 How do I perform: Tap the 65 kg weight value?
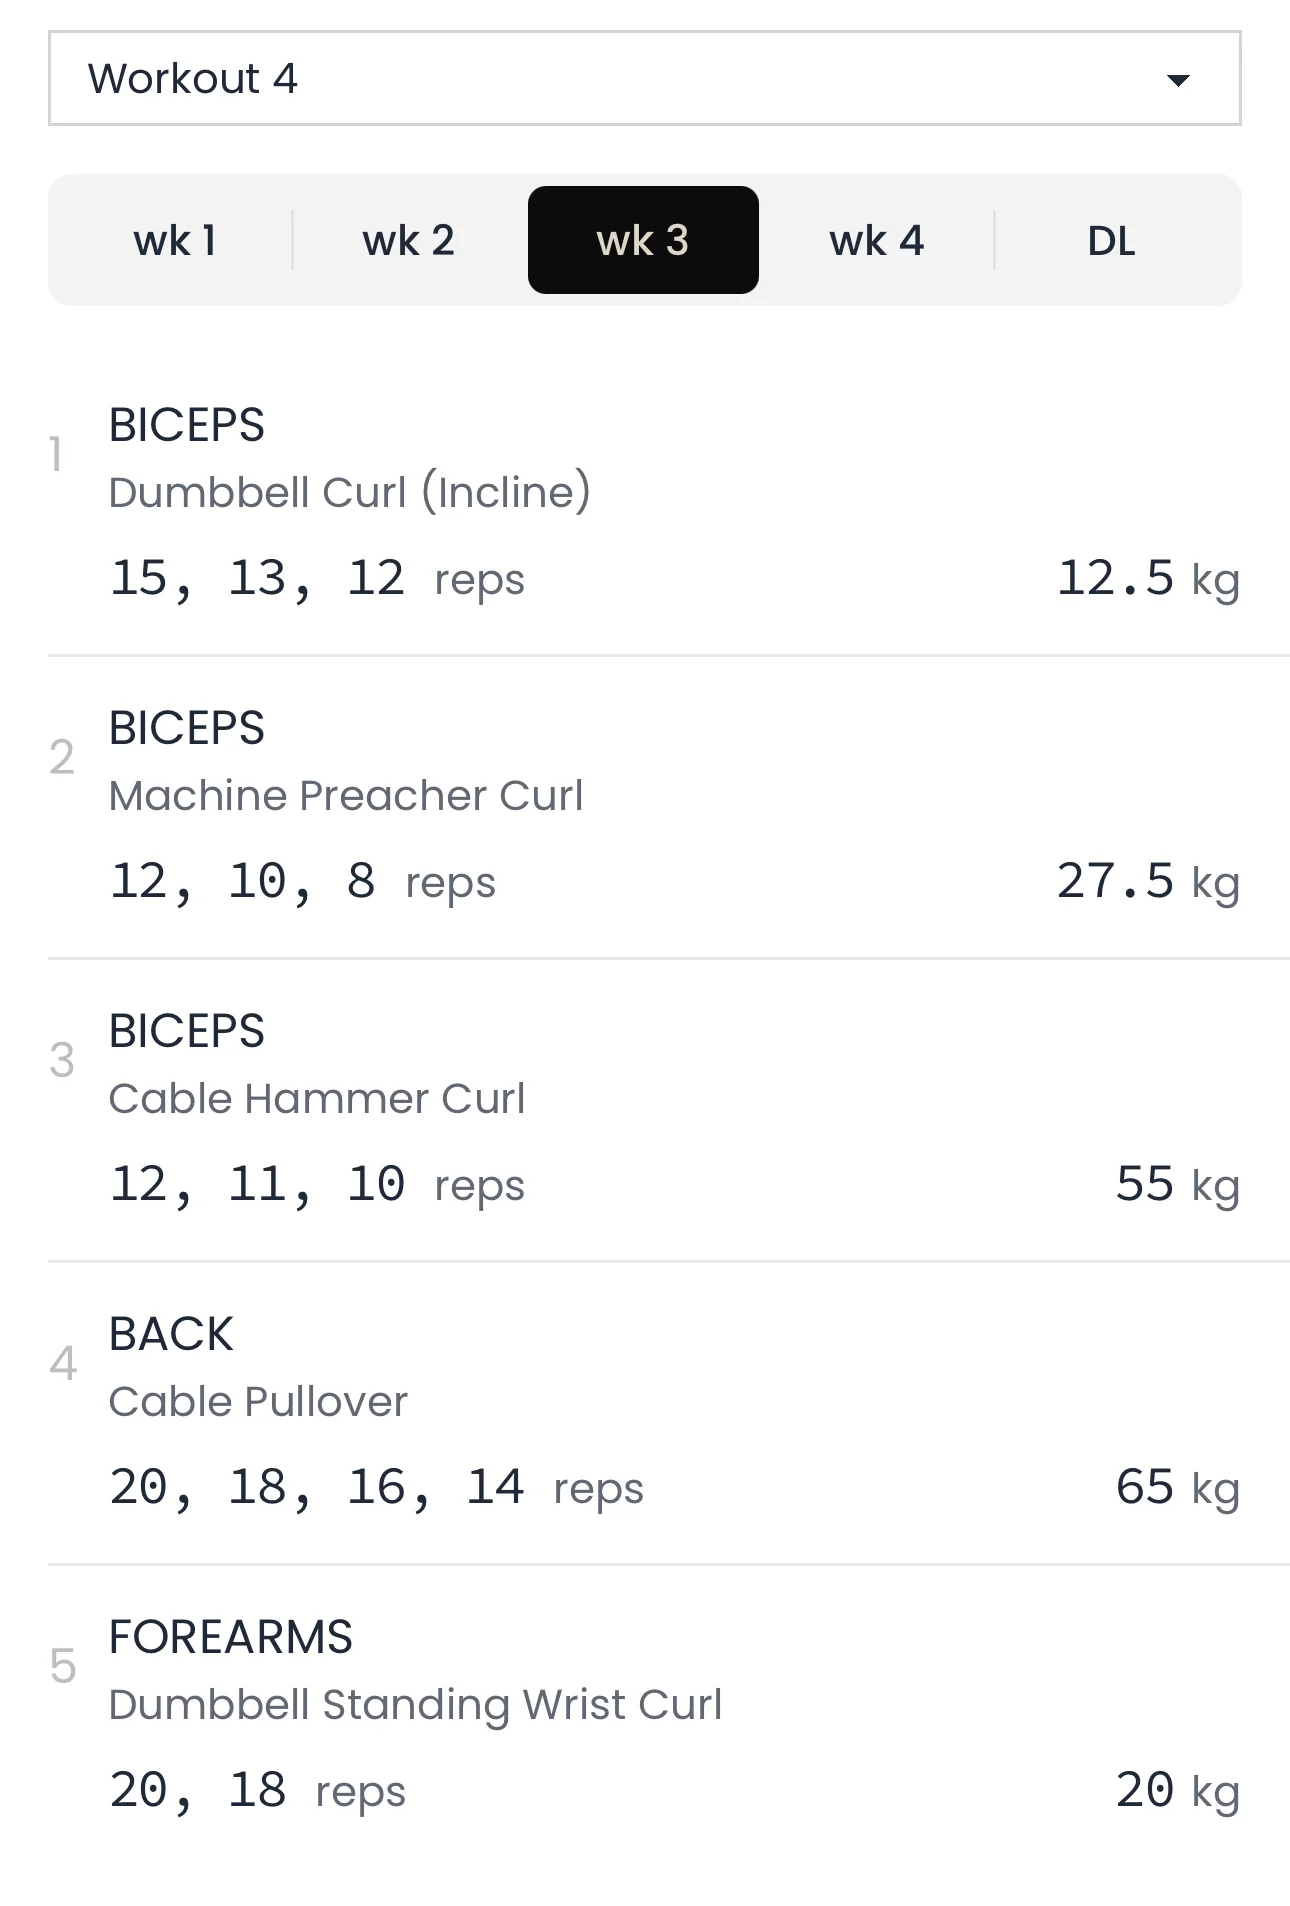click(x=1177, y=1488)
